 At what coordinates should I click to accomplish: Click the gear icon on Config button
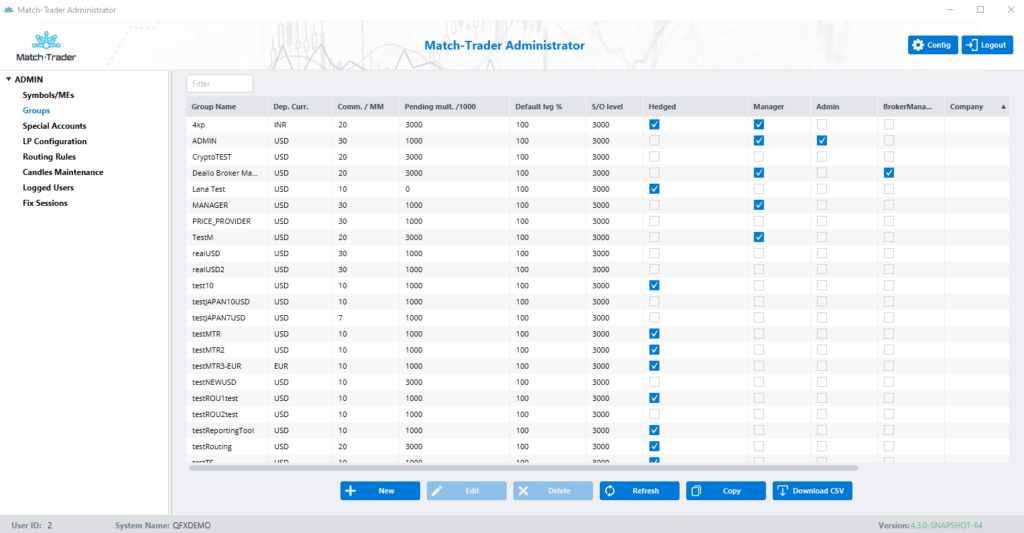(918, 45)
